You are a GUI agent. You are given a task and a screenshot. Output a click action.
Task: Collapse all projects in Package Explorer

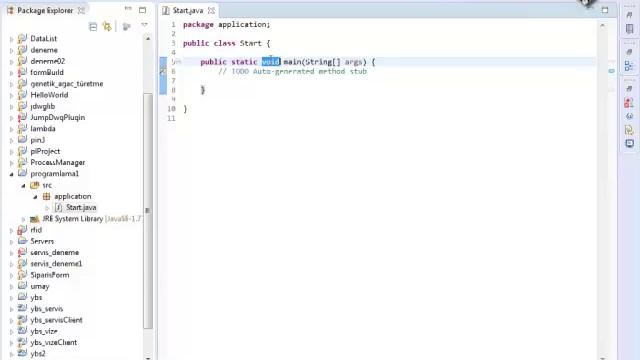(x=93, y=27)
